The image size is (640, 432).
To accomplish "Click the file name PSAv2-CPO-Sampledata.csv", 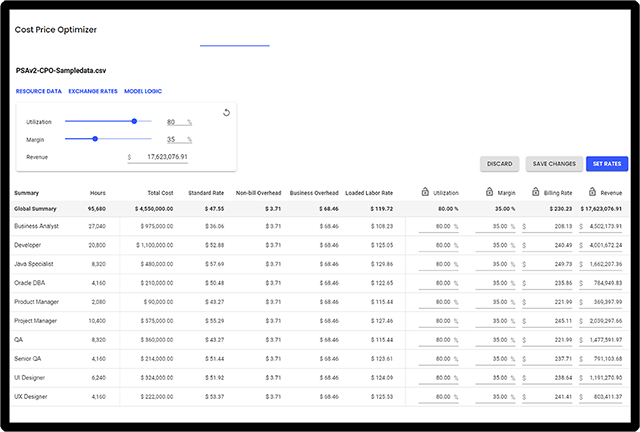I will (x=61, y=71).
